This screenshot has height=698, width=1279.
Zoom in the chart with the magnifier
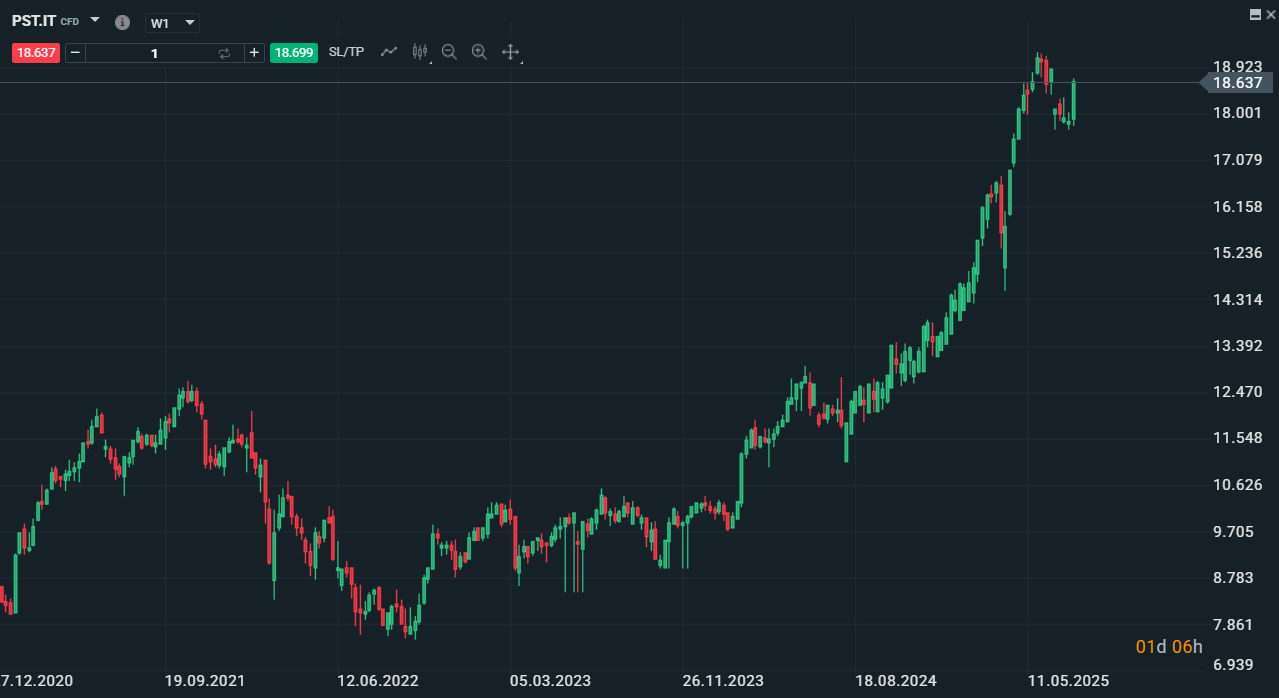point(479,52)
